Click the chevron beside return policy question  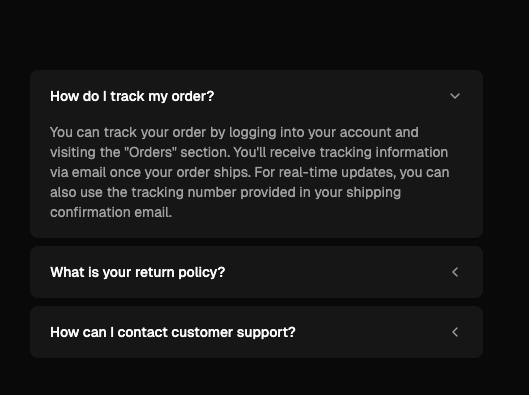[455, 272]
